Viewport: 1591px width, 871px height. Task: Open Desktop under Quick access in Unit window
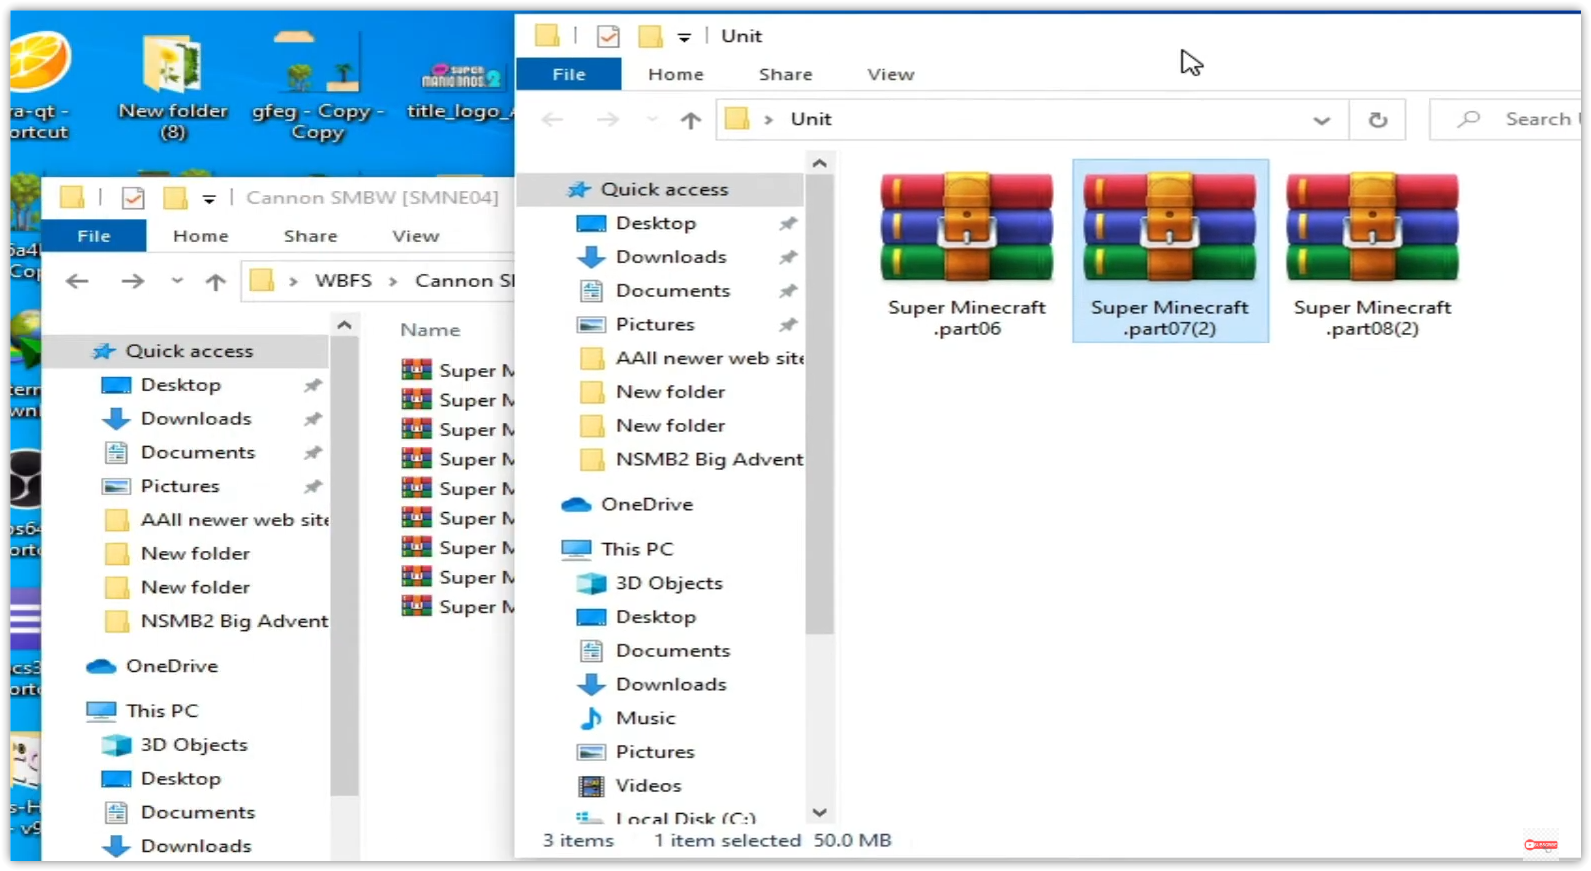(656, 223)
